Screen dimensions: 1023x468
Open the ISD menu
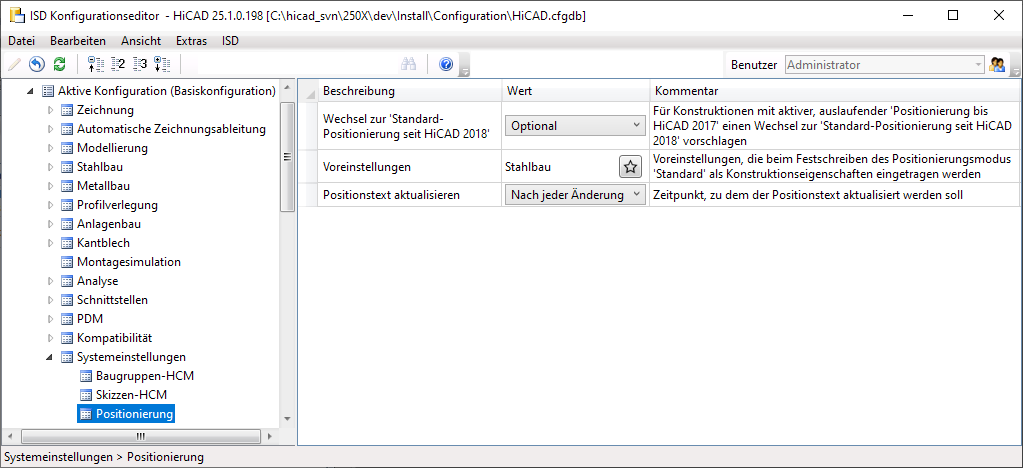(x=230, y=40)
